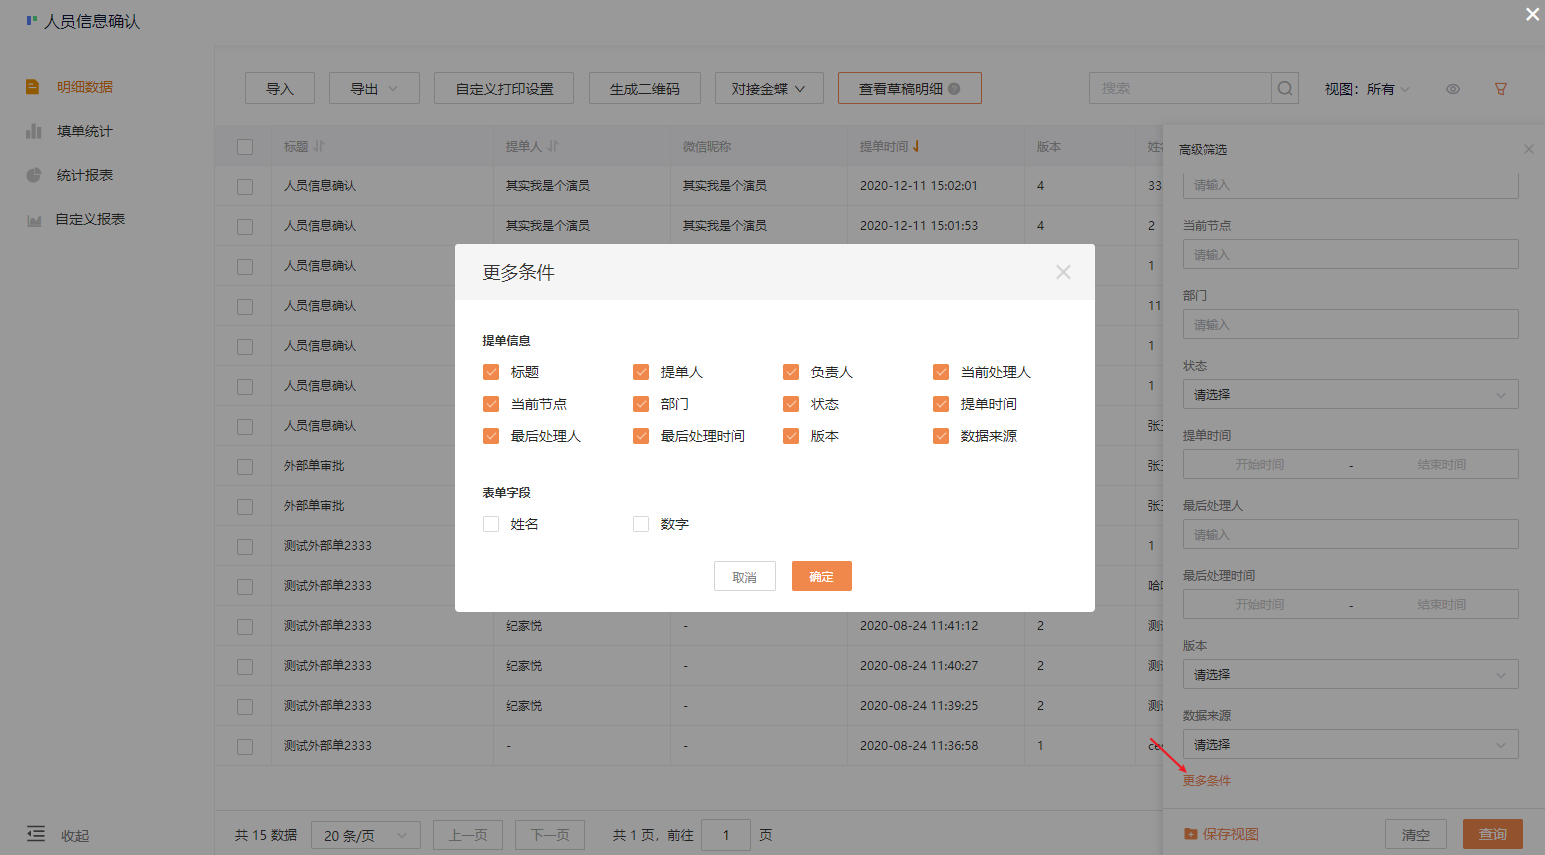Check row with time 2020-12-11 15:02:01
This screenshot has width=1545, height=855.
click(245, 187)
